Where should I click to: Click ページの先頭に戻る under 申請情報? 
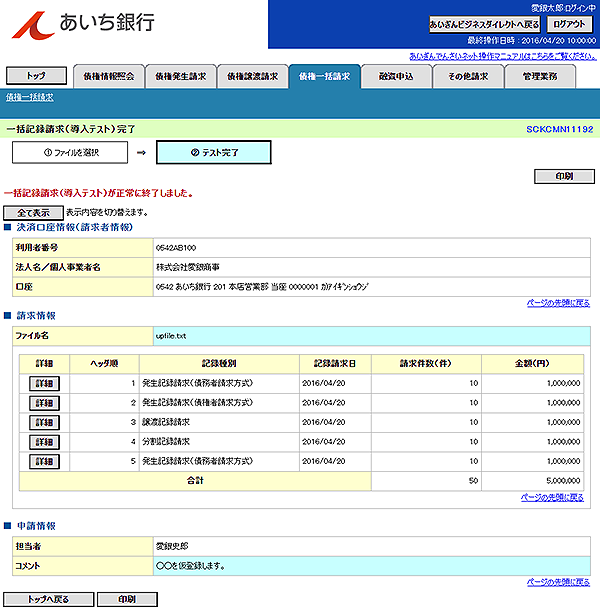(x=558, y=582)
